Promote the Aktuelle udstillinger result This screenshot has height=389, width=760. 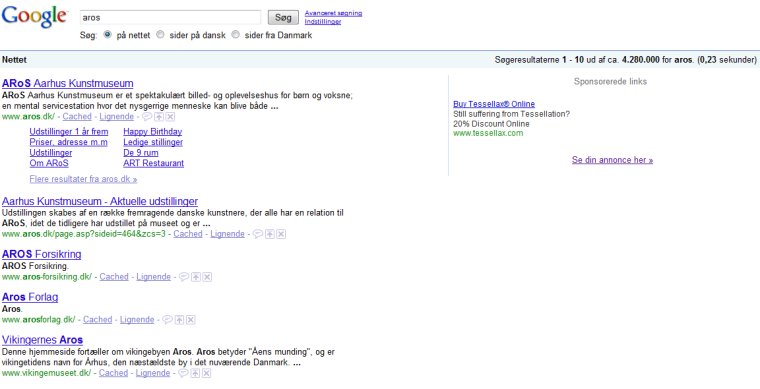coord(270,234)
